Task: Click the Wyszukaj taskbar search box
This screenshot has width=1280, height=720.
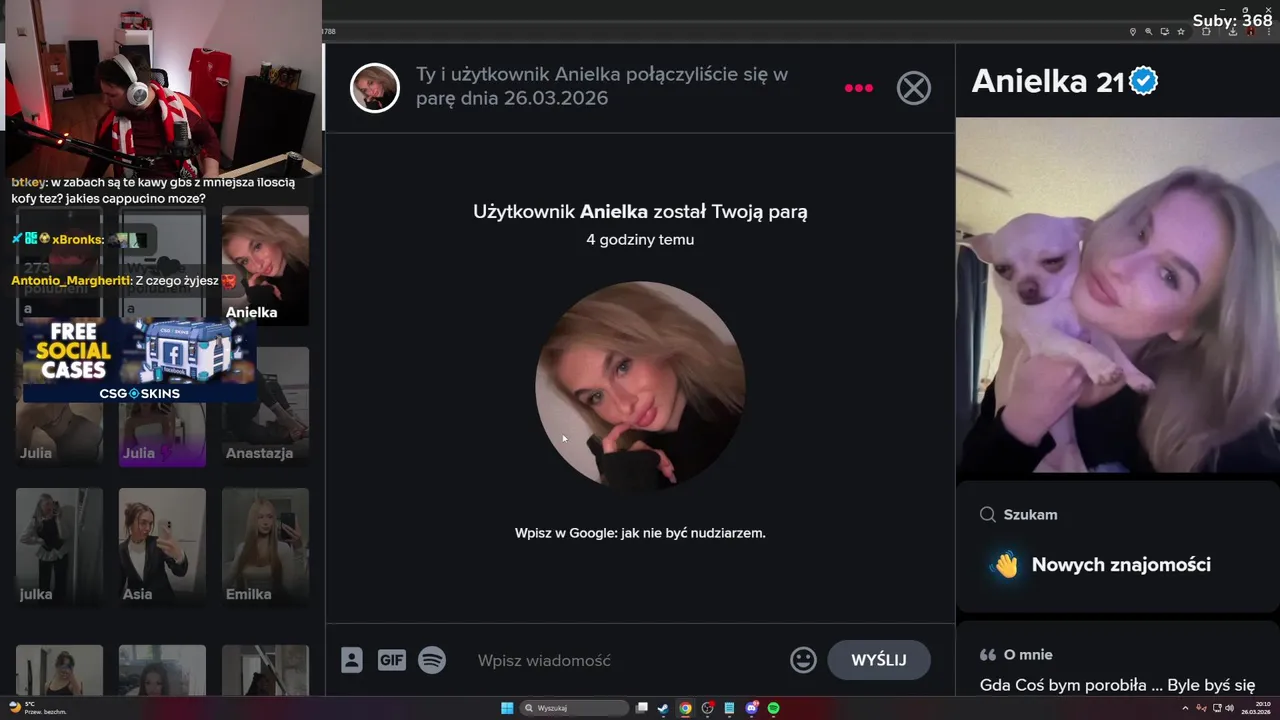Action: [x=574, y=708]
